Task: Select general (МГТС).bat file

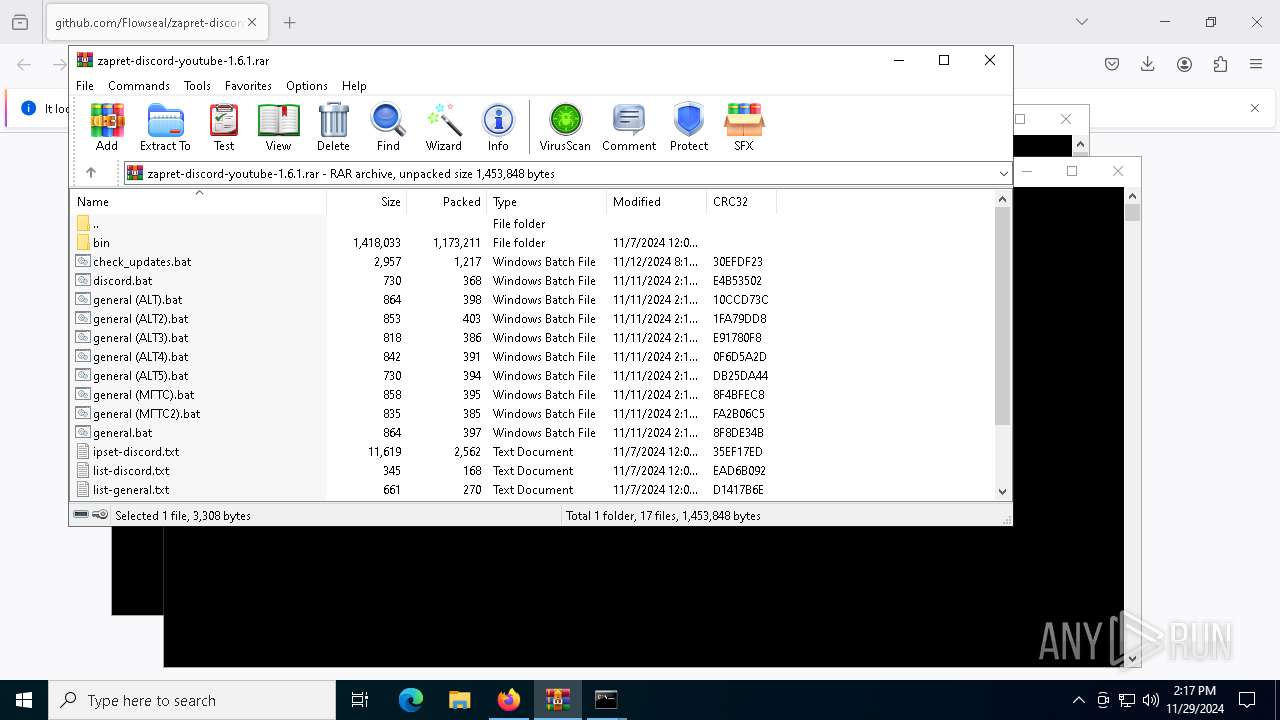Action: click(532, 395)
